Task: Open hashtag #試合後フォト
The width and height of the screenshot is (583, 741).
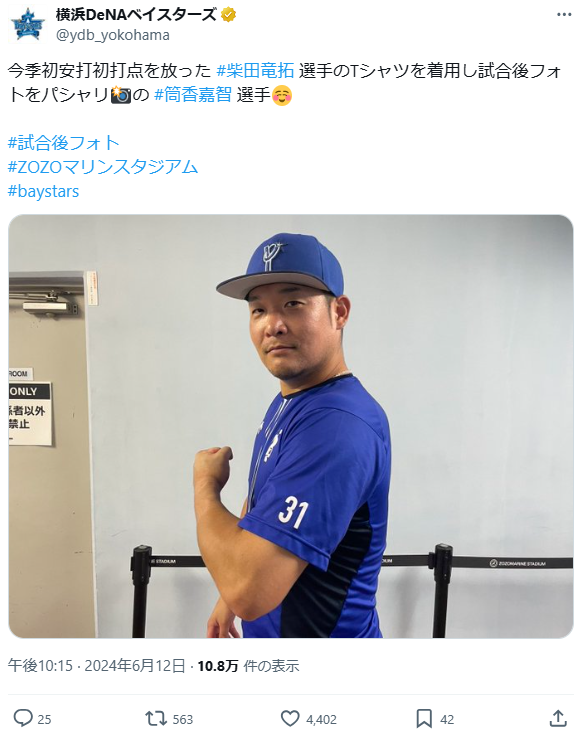Action: (x=64, y=143)
